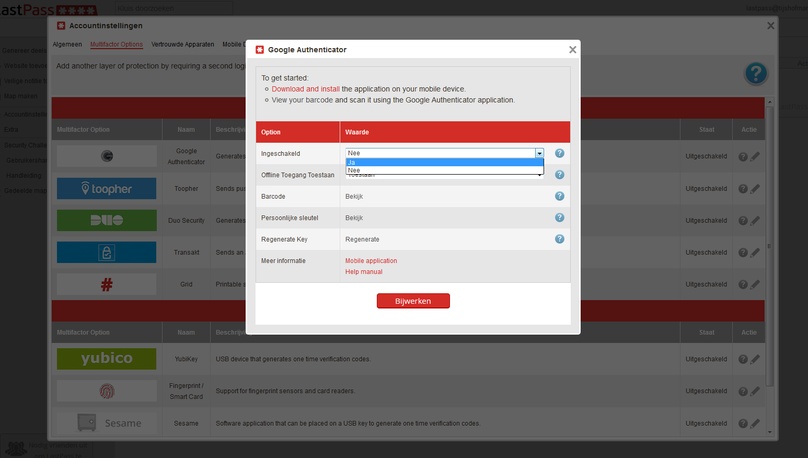Open help icon beside Barcode row
This screenshot has height=458, width=808.
[x=560, y=196]
